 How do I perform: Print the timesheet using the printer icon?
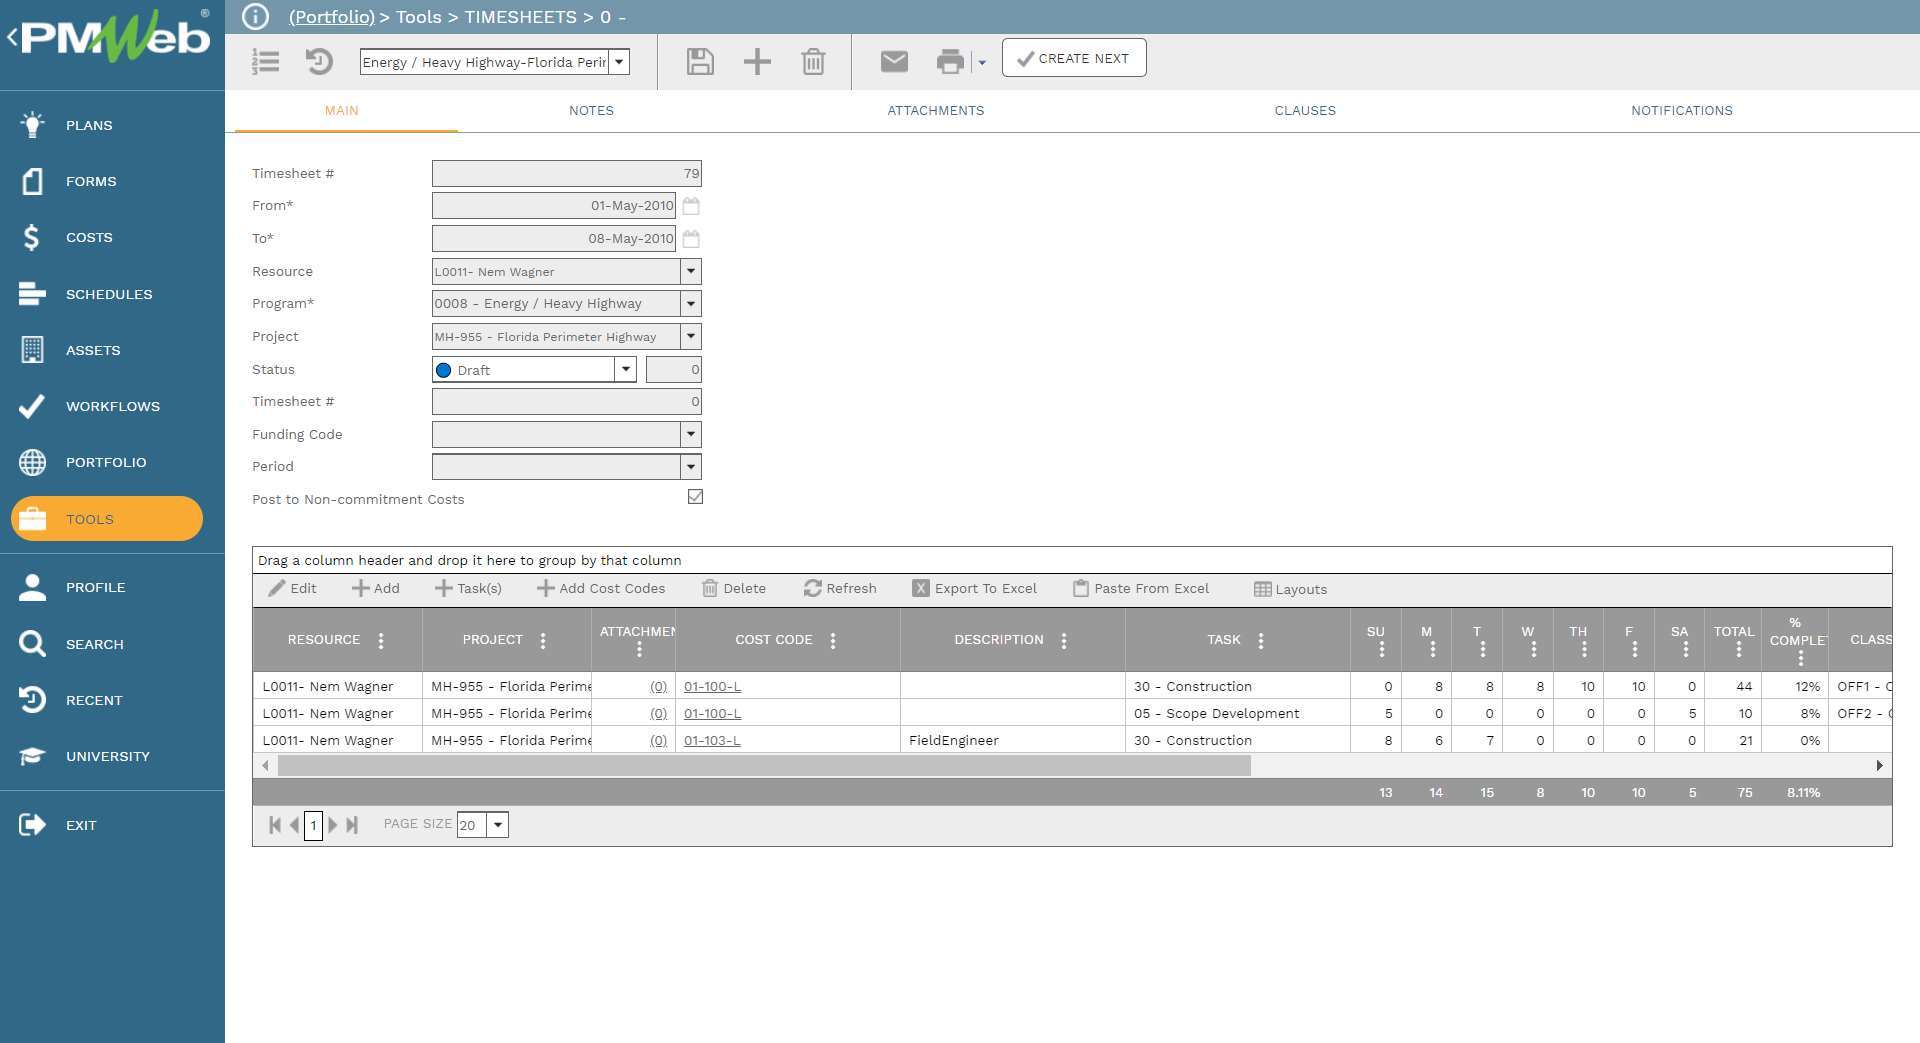[x=951, y=61]
